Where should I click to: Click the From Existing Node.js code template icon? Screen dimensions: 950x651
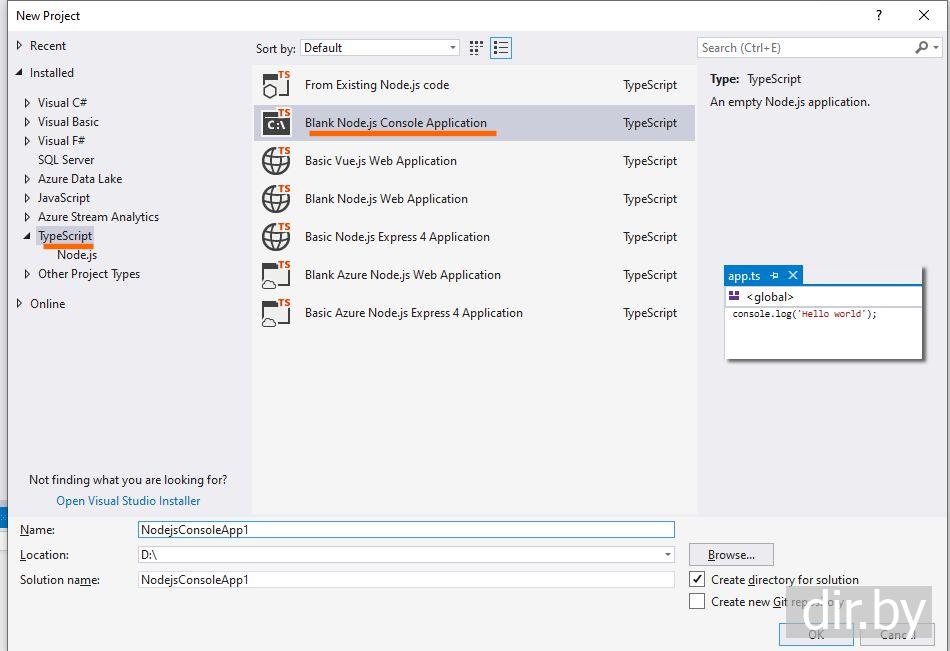[x=276, y=85]
